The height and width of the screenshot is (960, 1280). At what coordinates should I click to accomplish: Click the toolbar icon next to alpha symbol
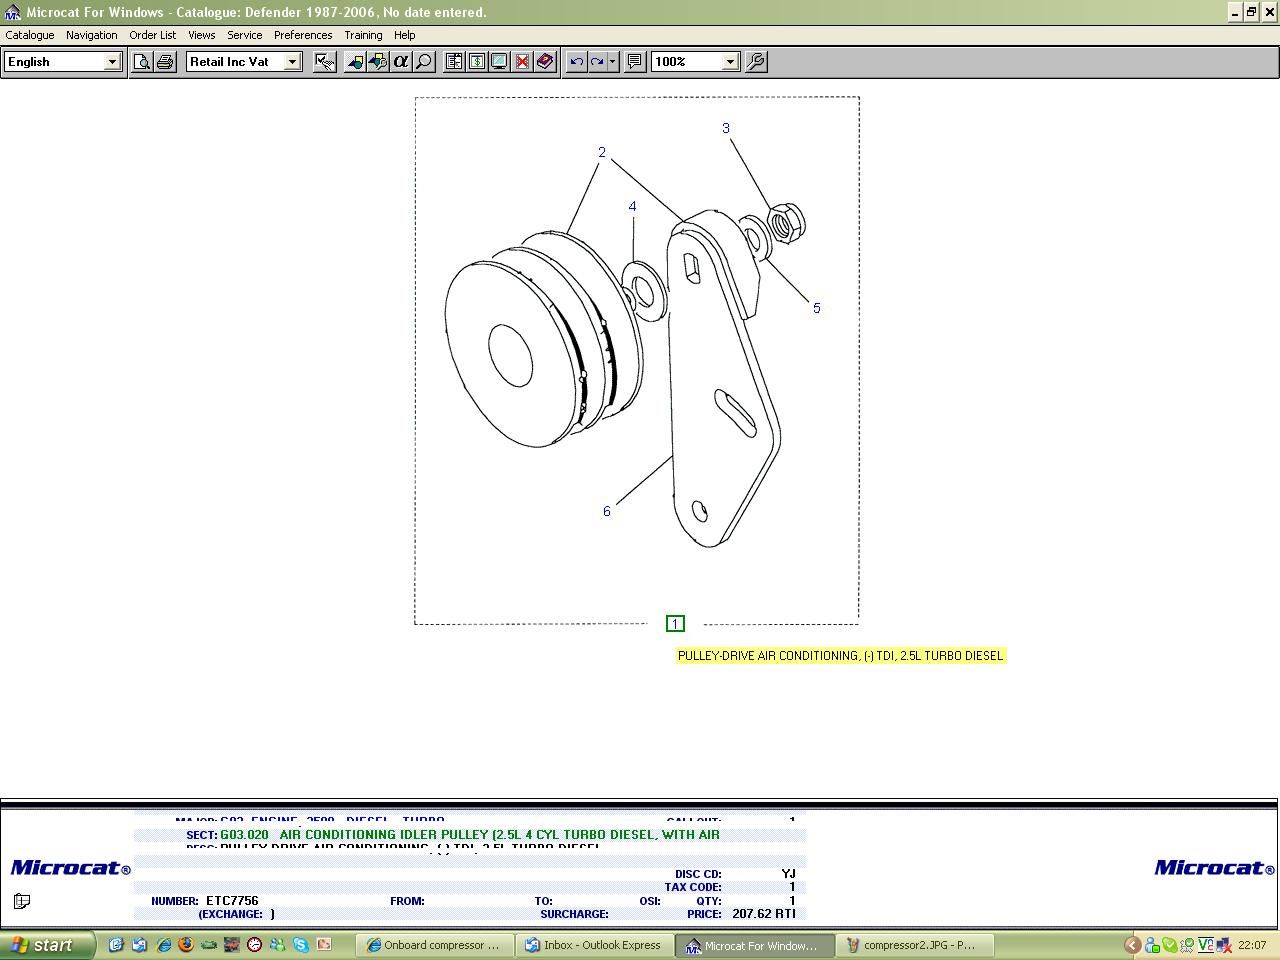[x=378, y=62]
